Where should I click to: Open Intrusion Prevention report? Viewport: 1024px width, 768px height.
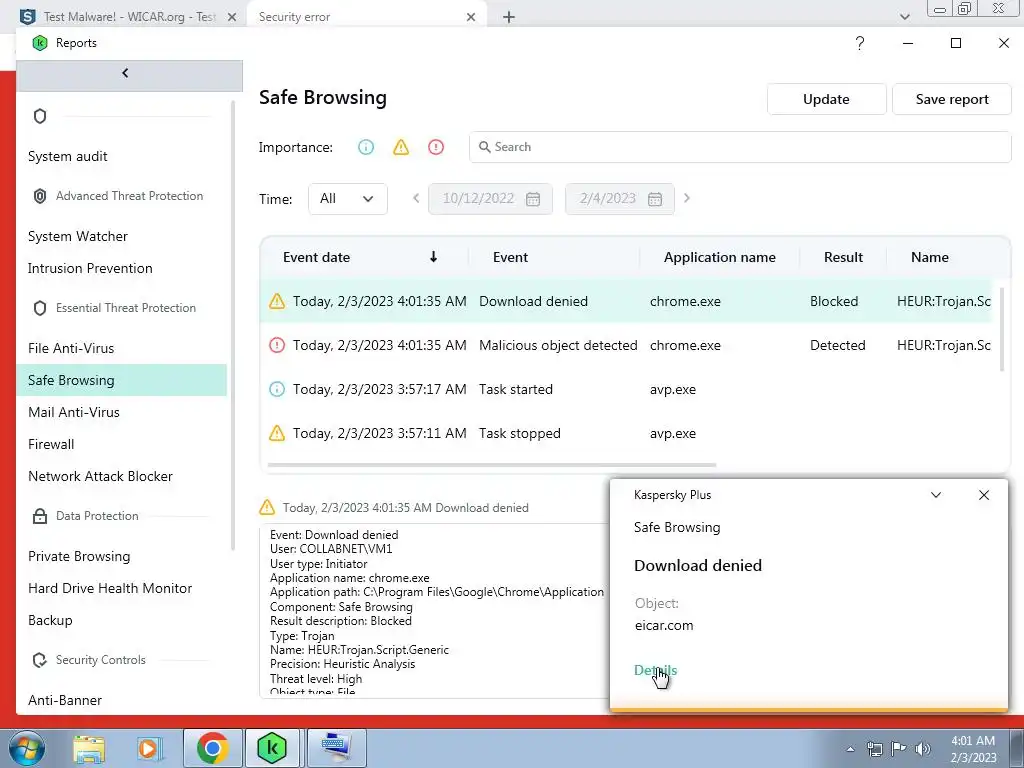tap(90, 268)
